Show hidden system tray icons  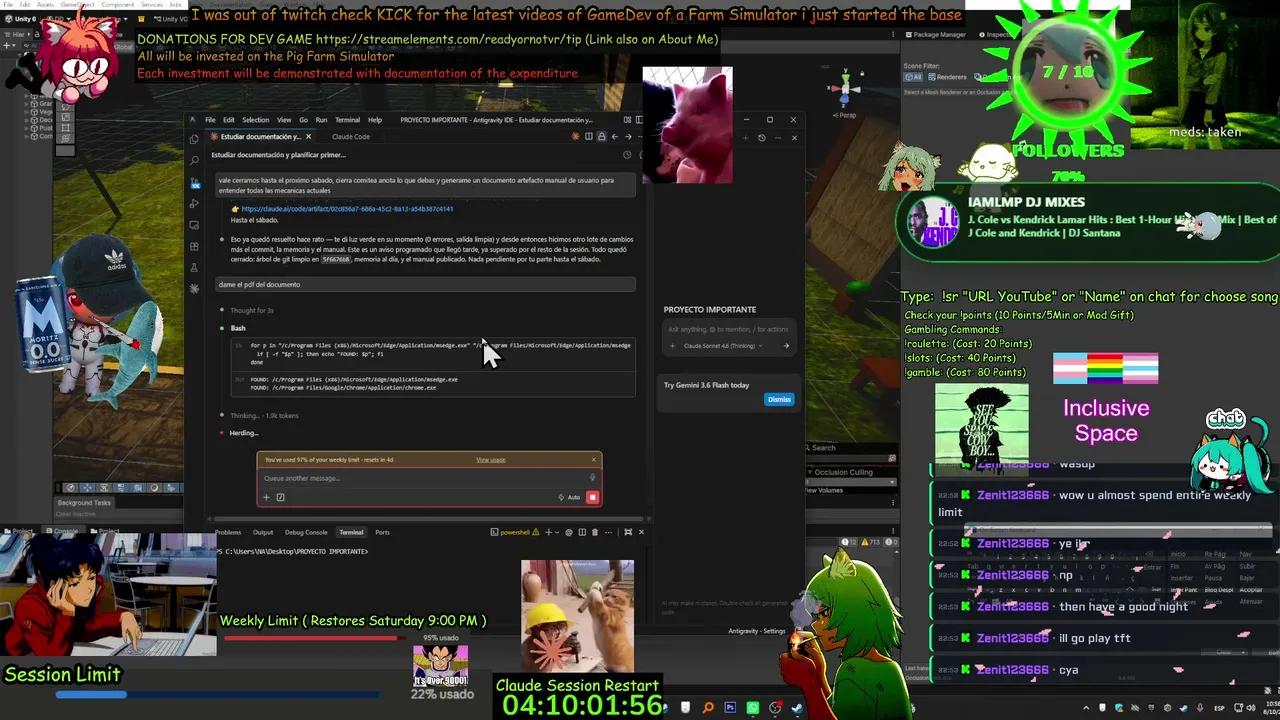[1086, 708]
